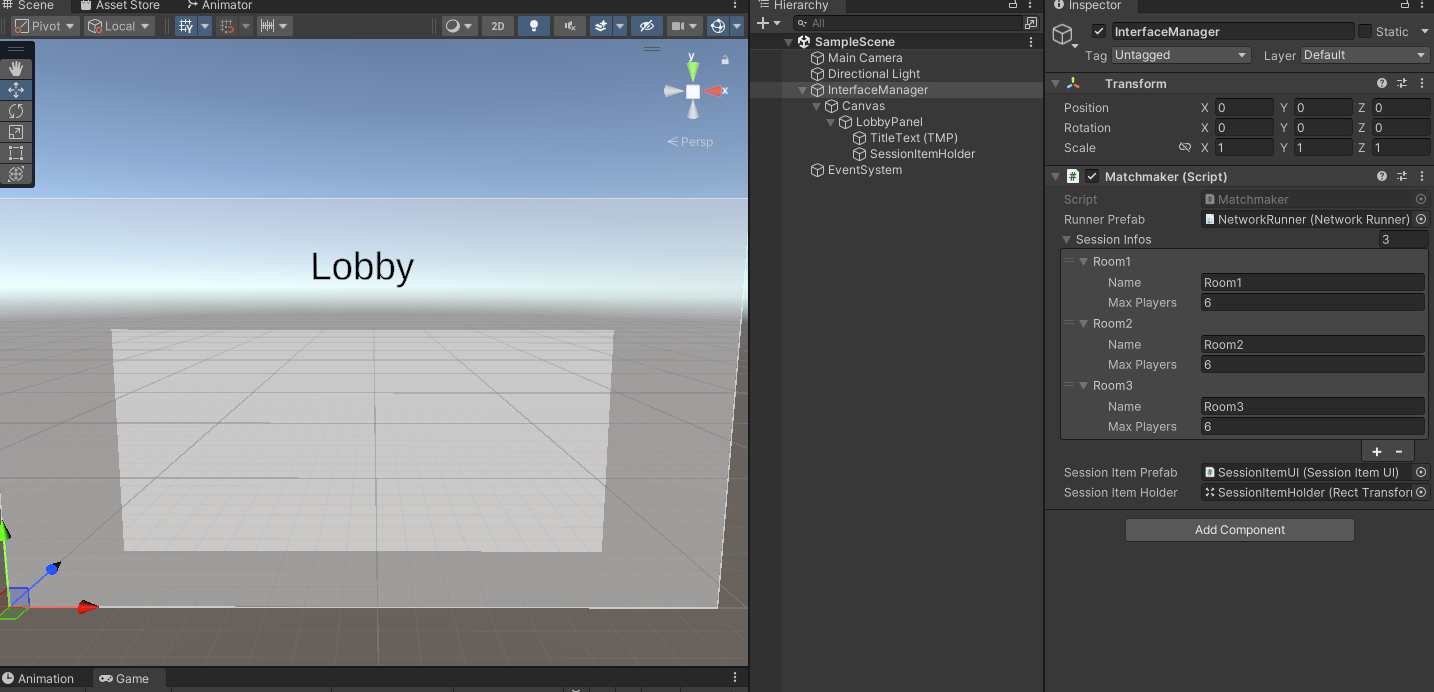Toggle Scale constrained proportions link icon
Image resolution: width=1434 pixels, height=692 pixels.
coord(1185,147)
